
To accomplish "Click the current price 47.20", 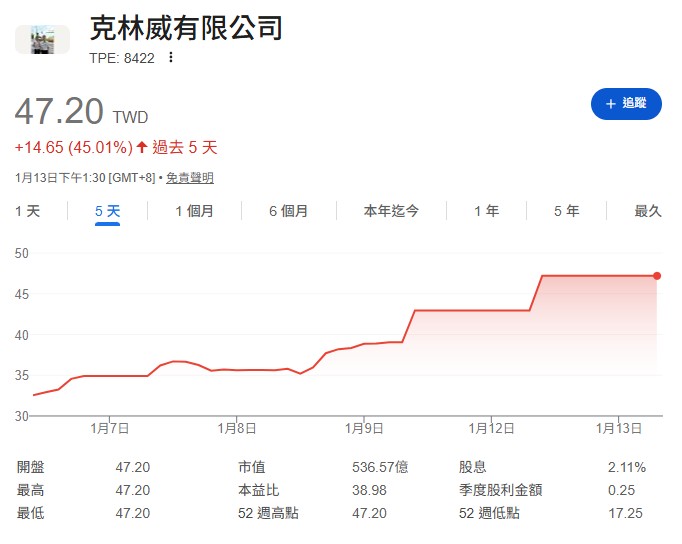I will [x=59, y=112].
